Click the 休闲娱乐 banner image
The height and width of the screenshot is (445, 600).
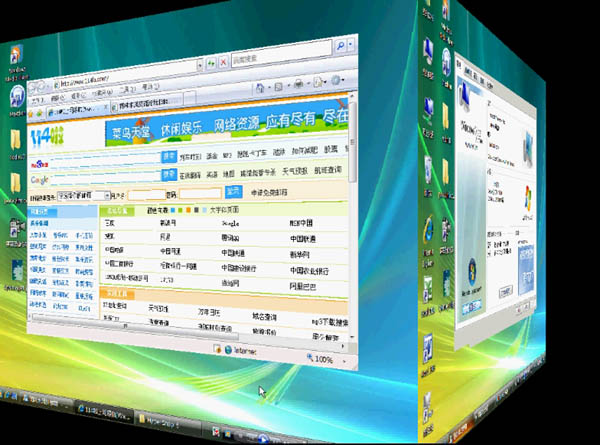coord(227,123)
